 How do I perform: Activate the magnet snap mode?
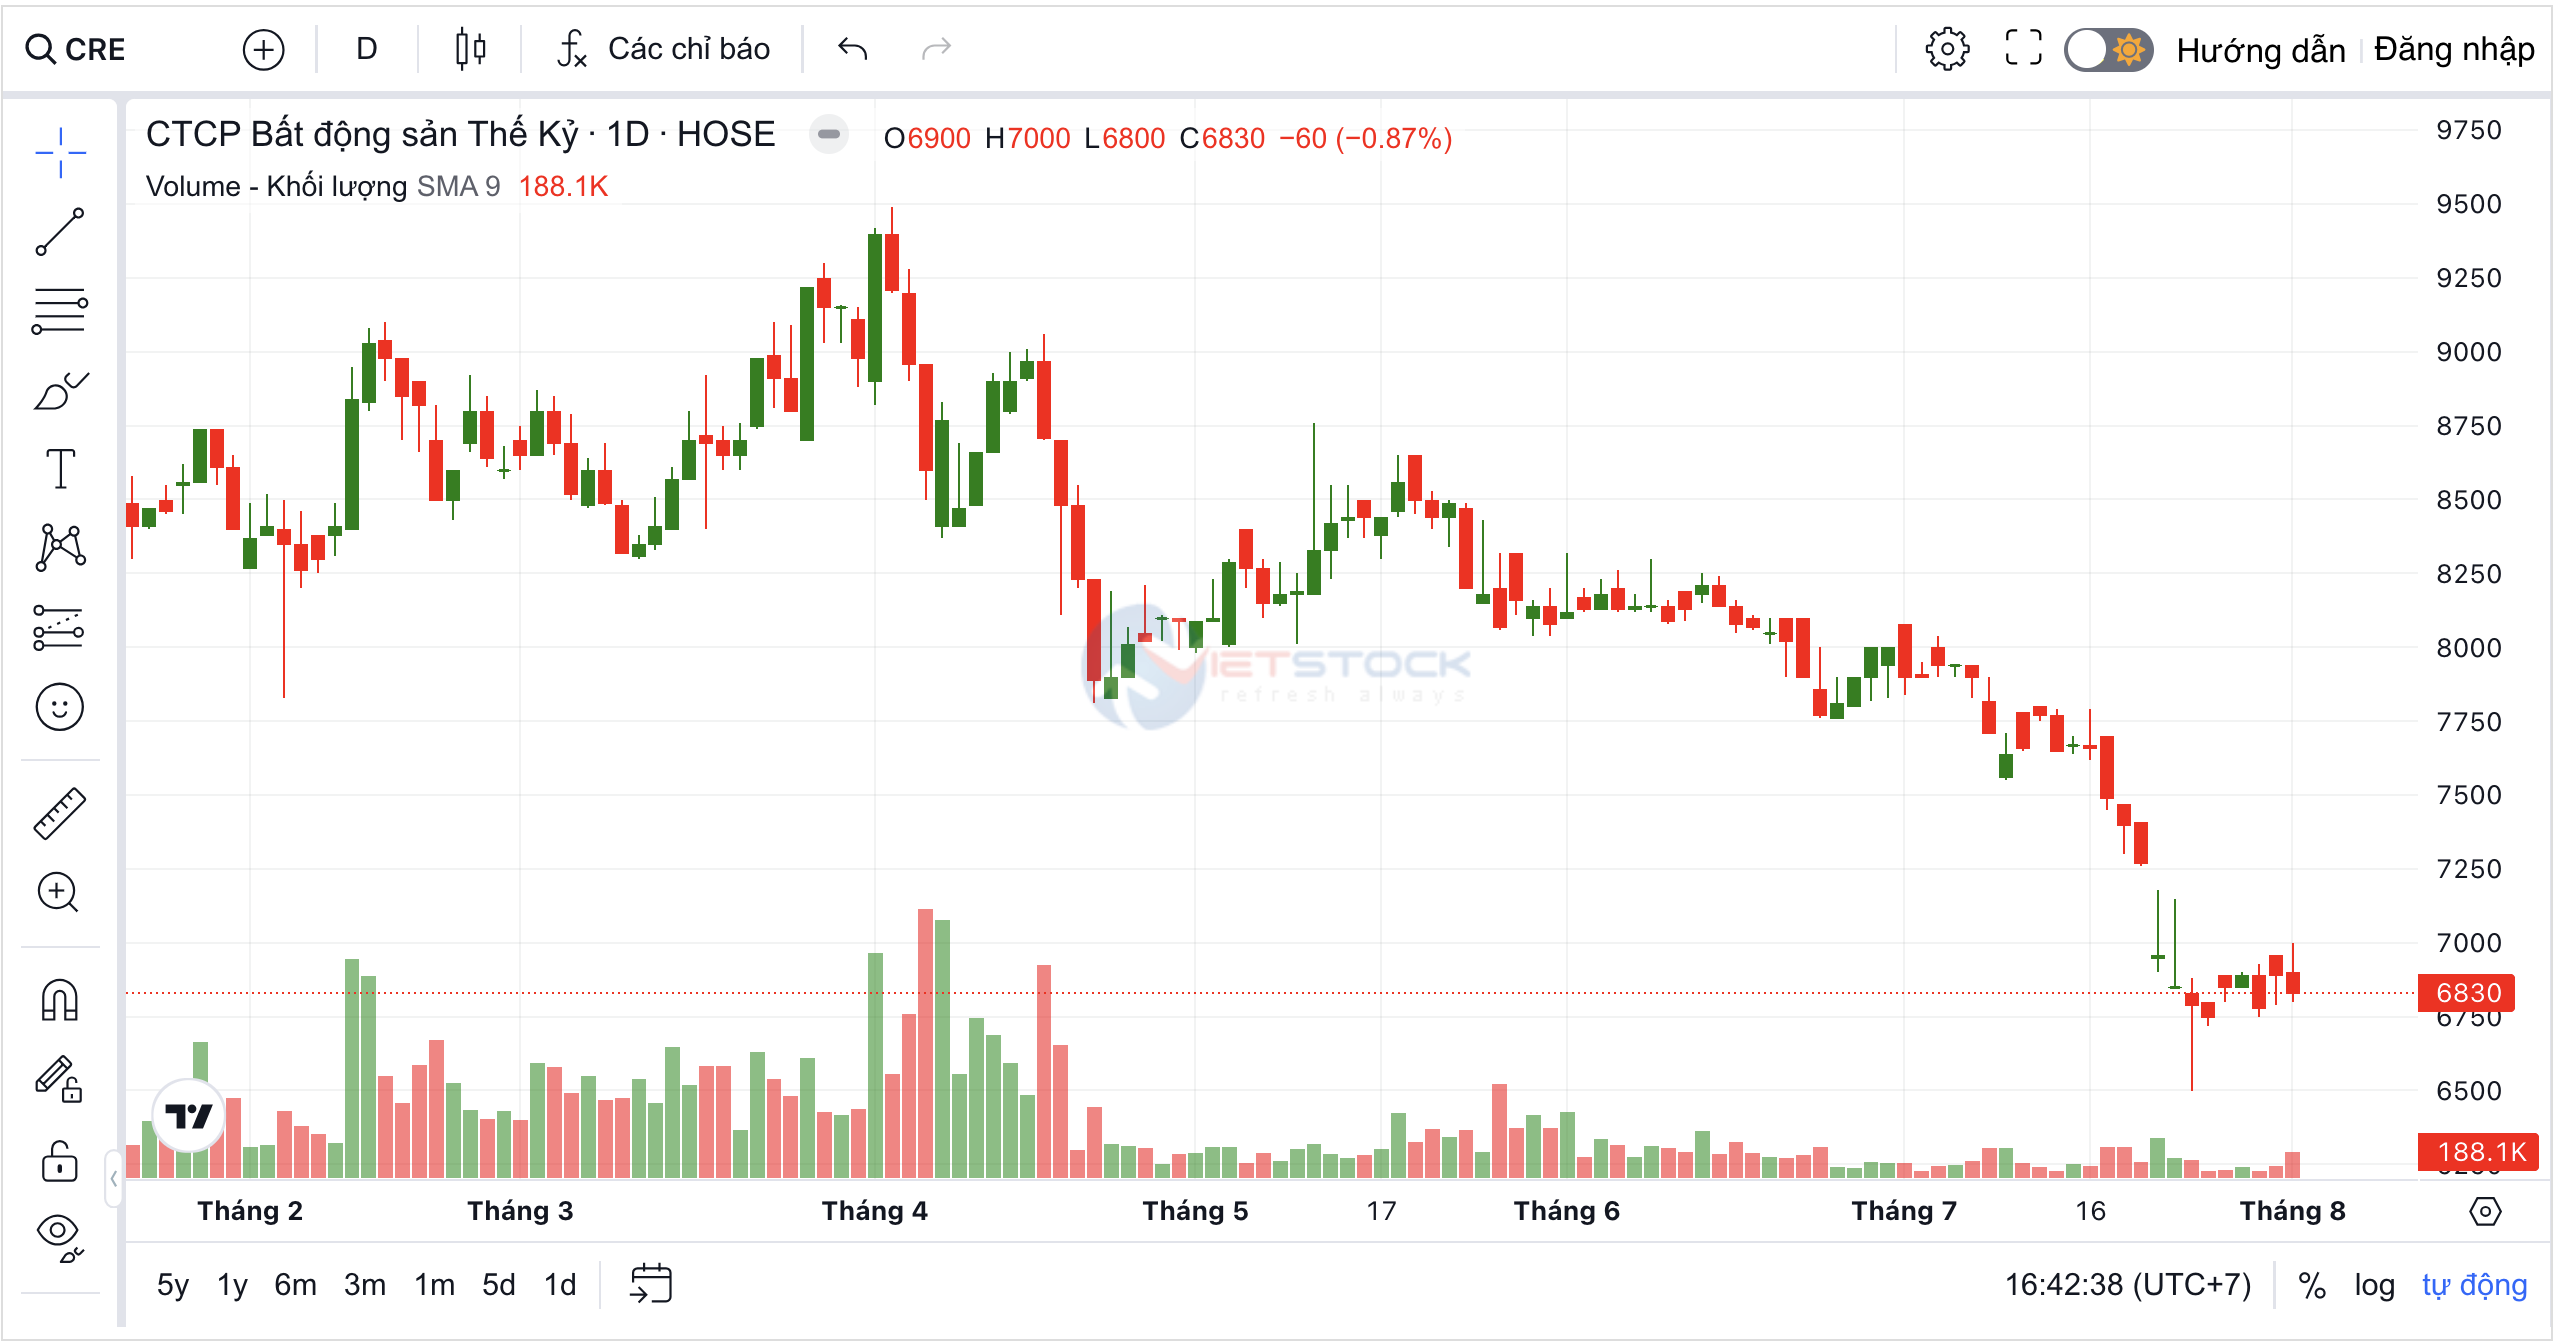point(60,999)
